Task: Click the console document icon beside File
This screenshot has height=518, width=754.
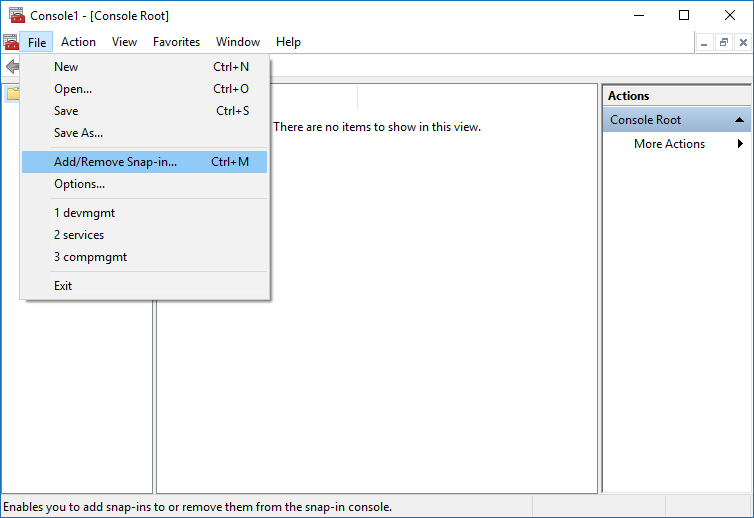Action: coord(11,42)
